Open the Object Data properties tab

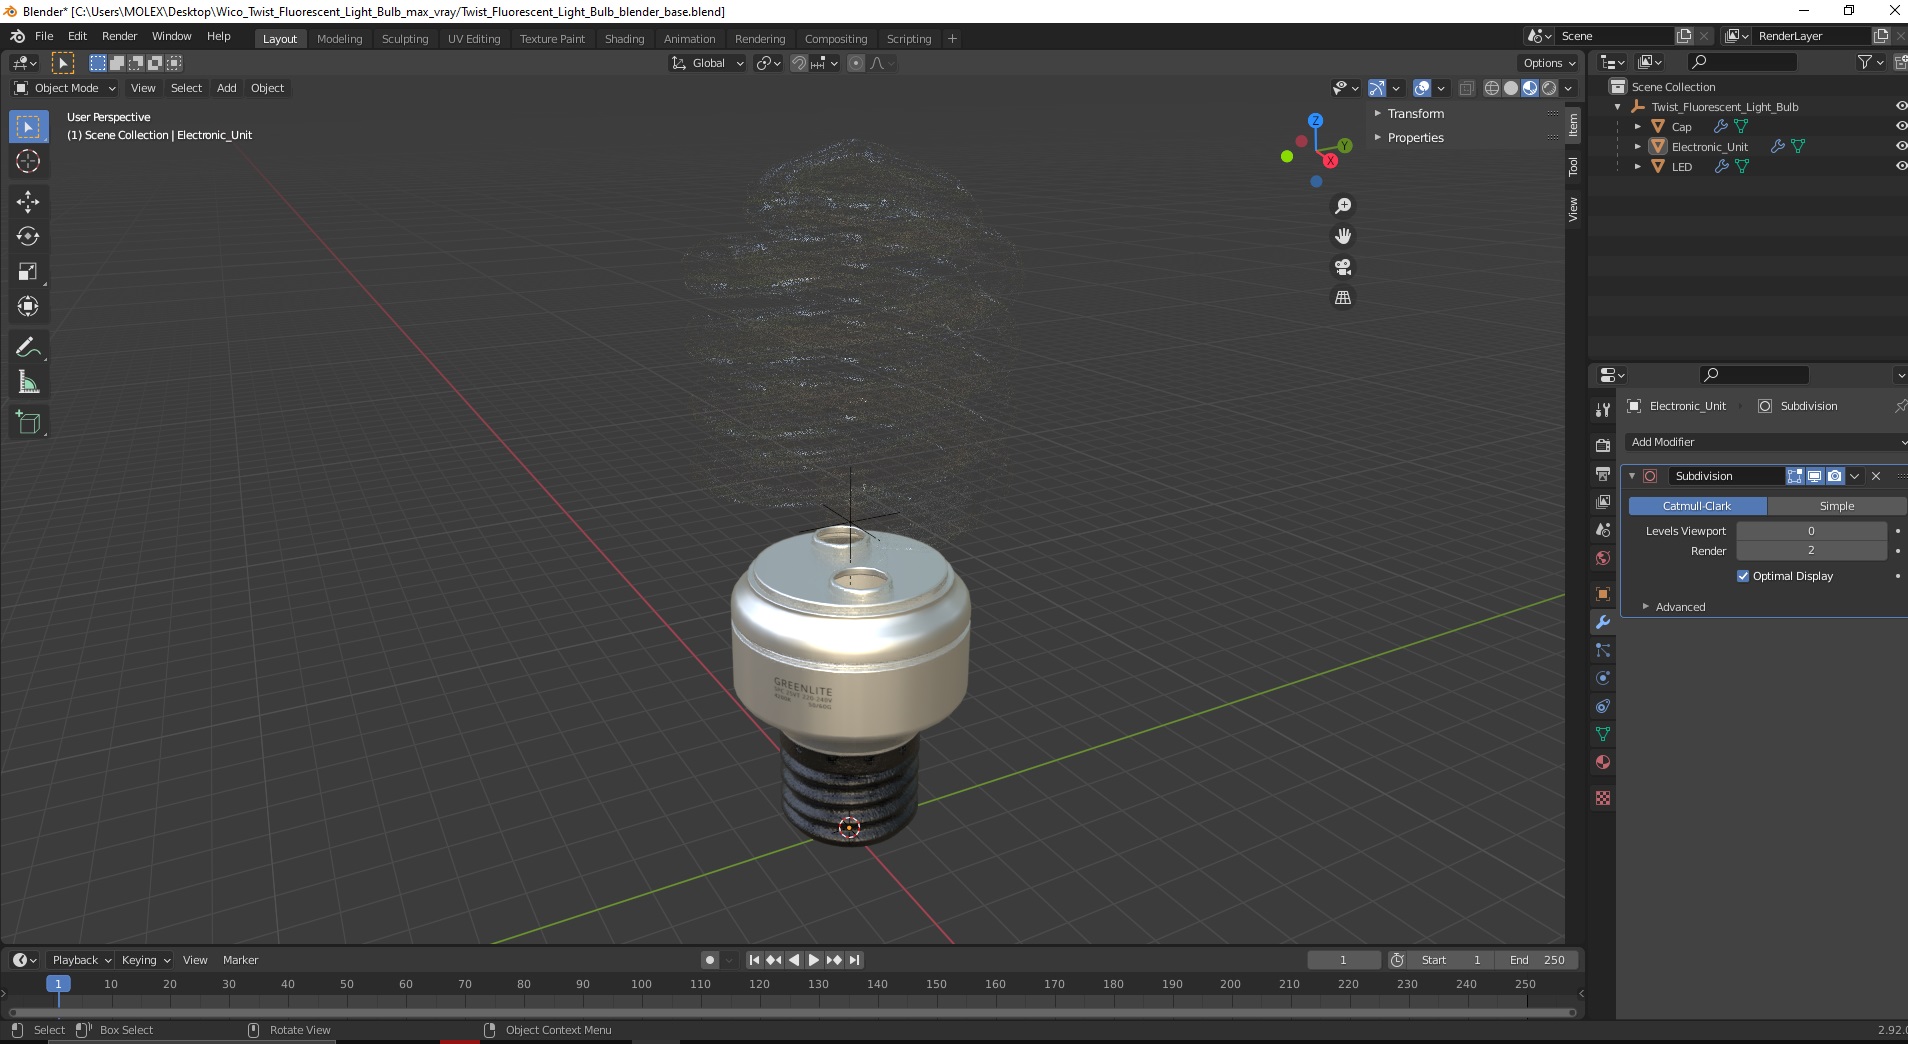1603,734
